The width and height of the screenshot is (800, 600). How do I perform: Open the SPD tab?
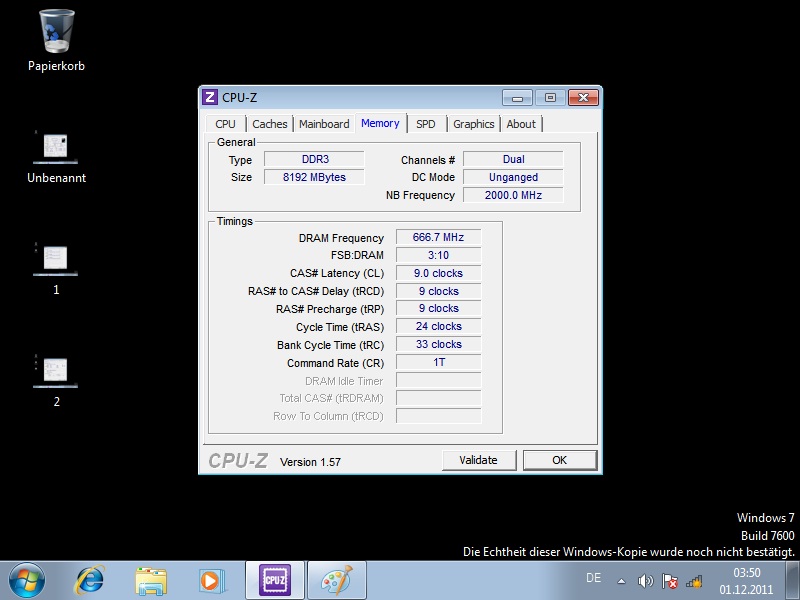[426, 124]
